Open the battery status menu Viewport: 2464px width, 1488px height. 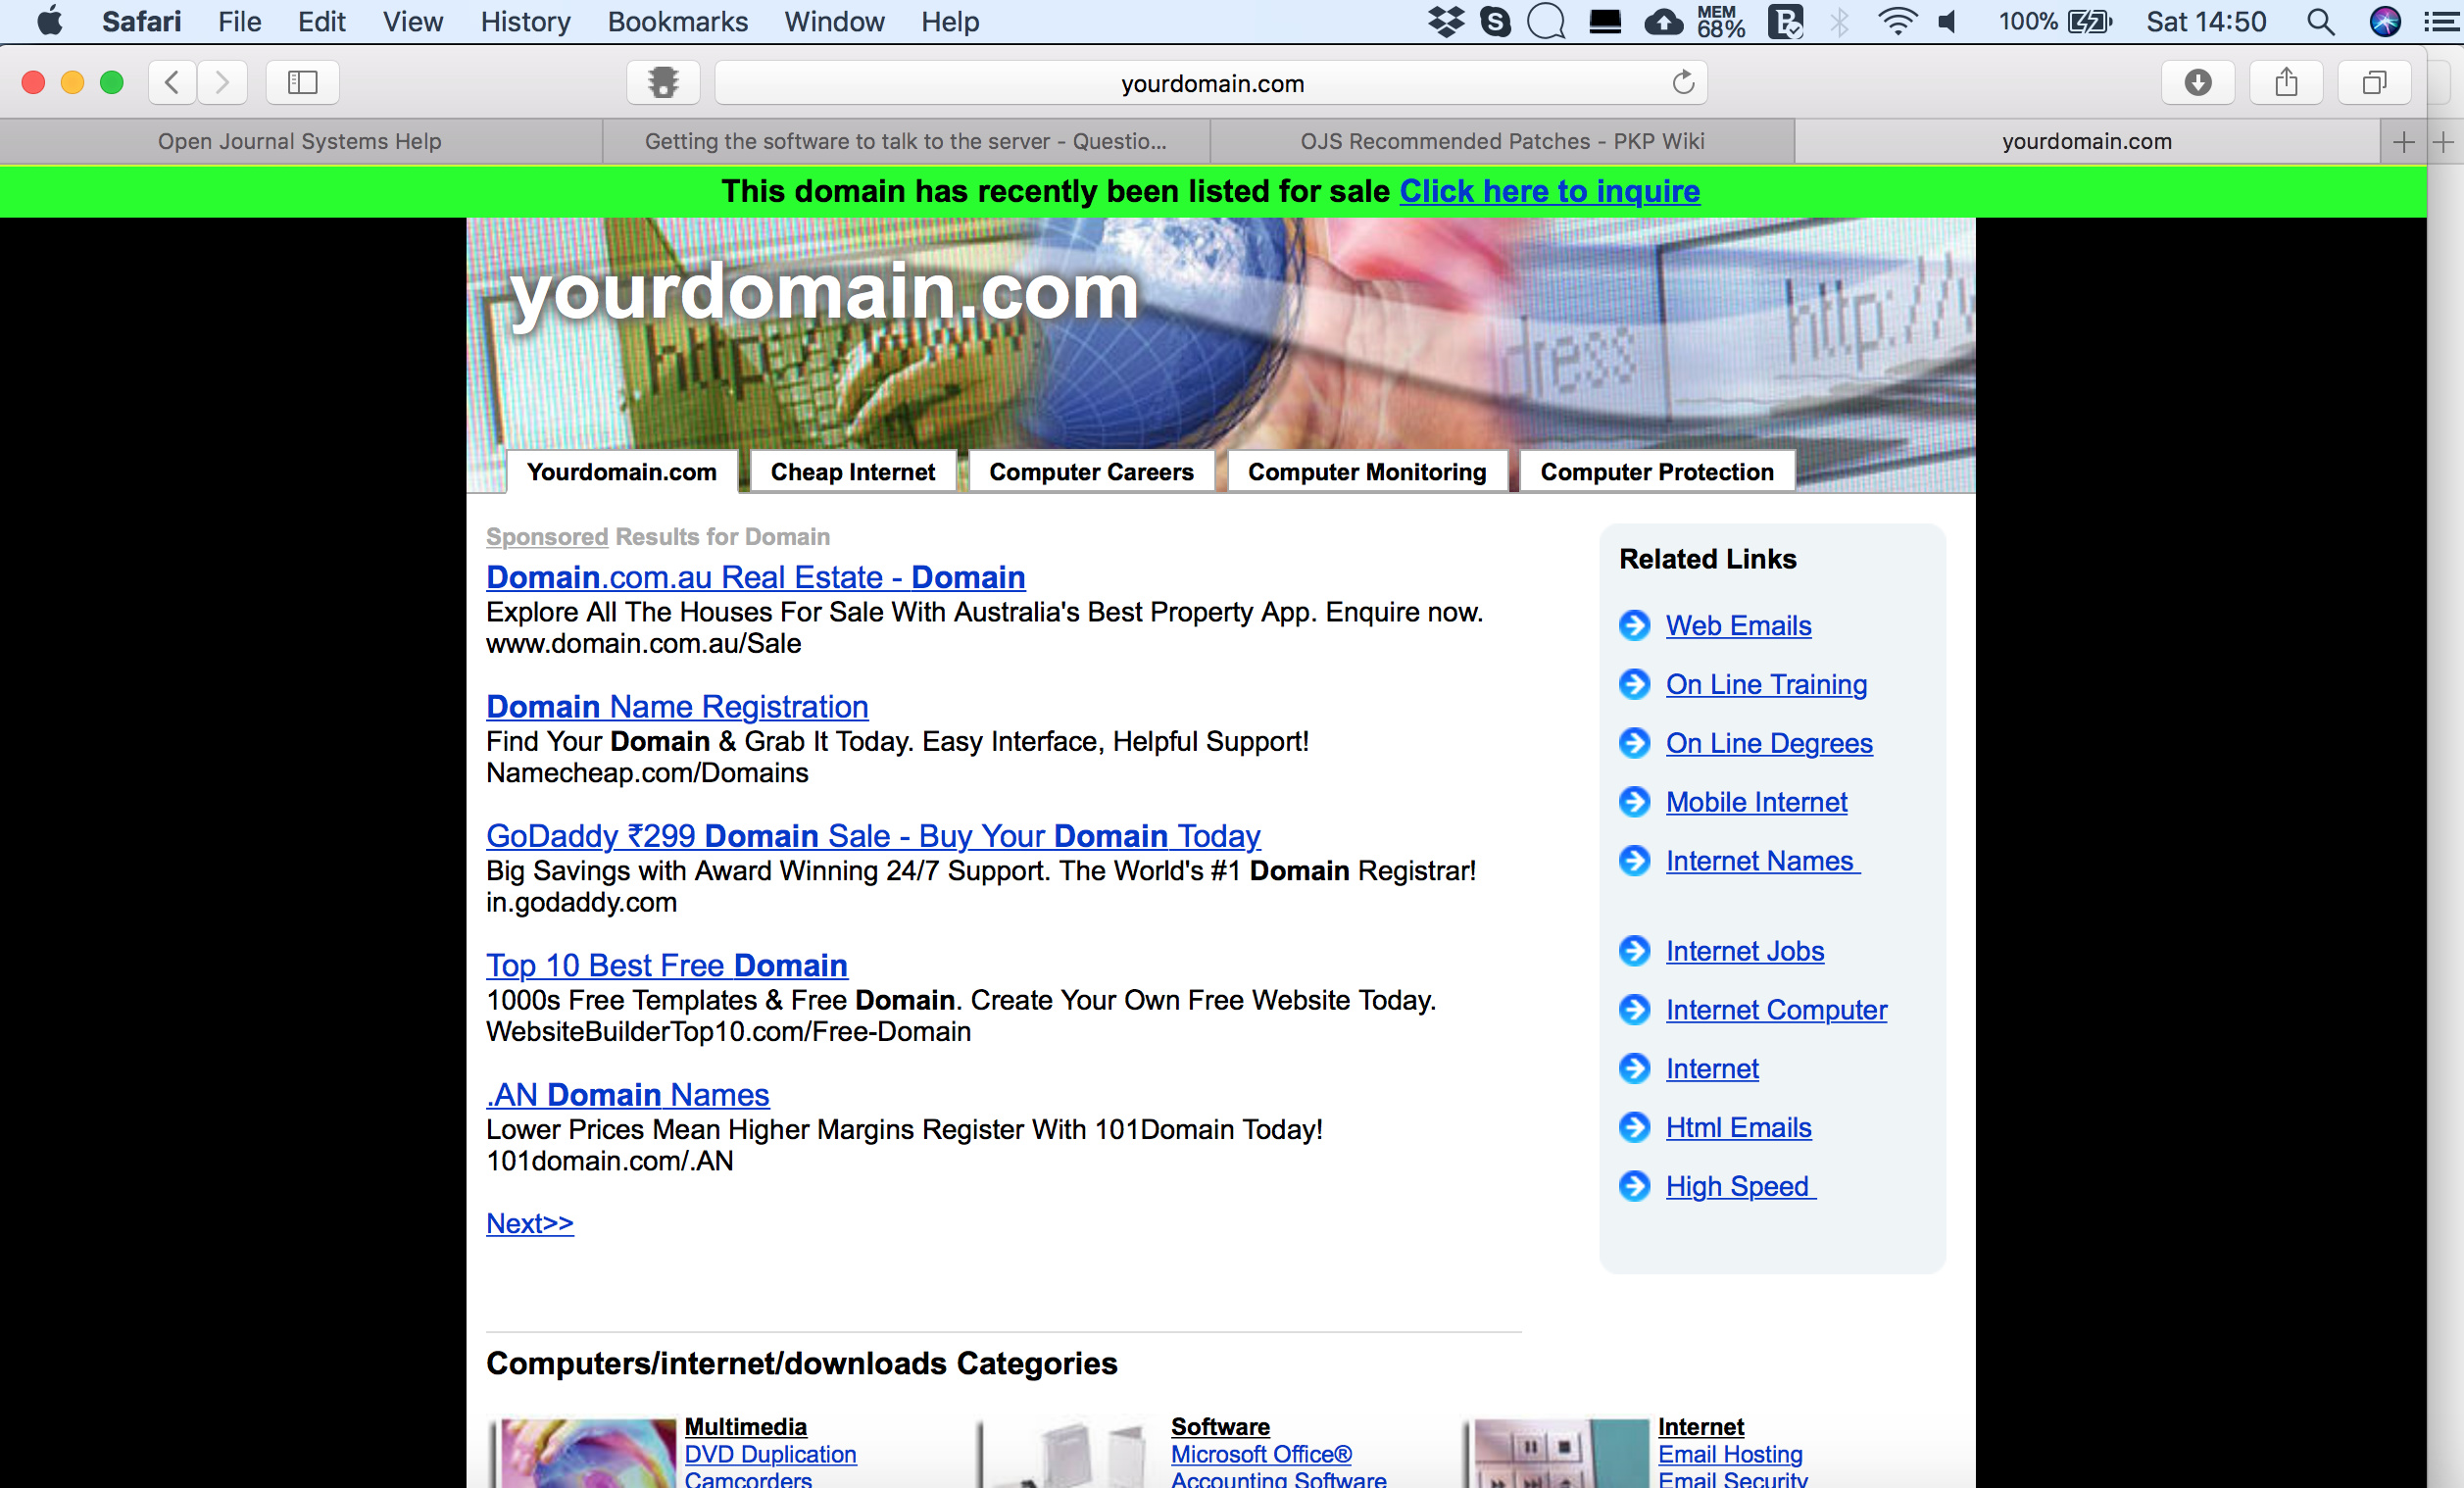[x=2055, y=21]
